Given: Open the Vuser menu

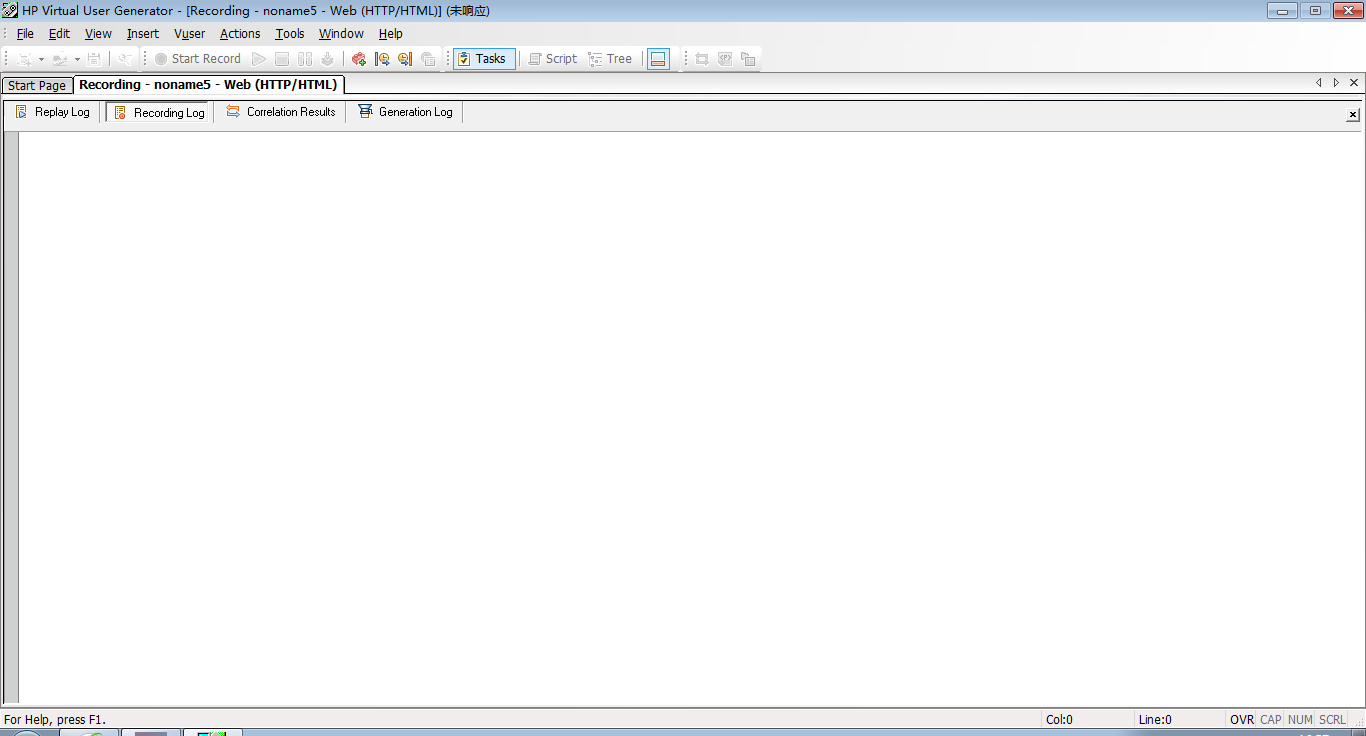Looking at the screenshot, I should (x=190, y=34).
